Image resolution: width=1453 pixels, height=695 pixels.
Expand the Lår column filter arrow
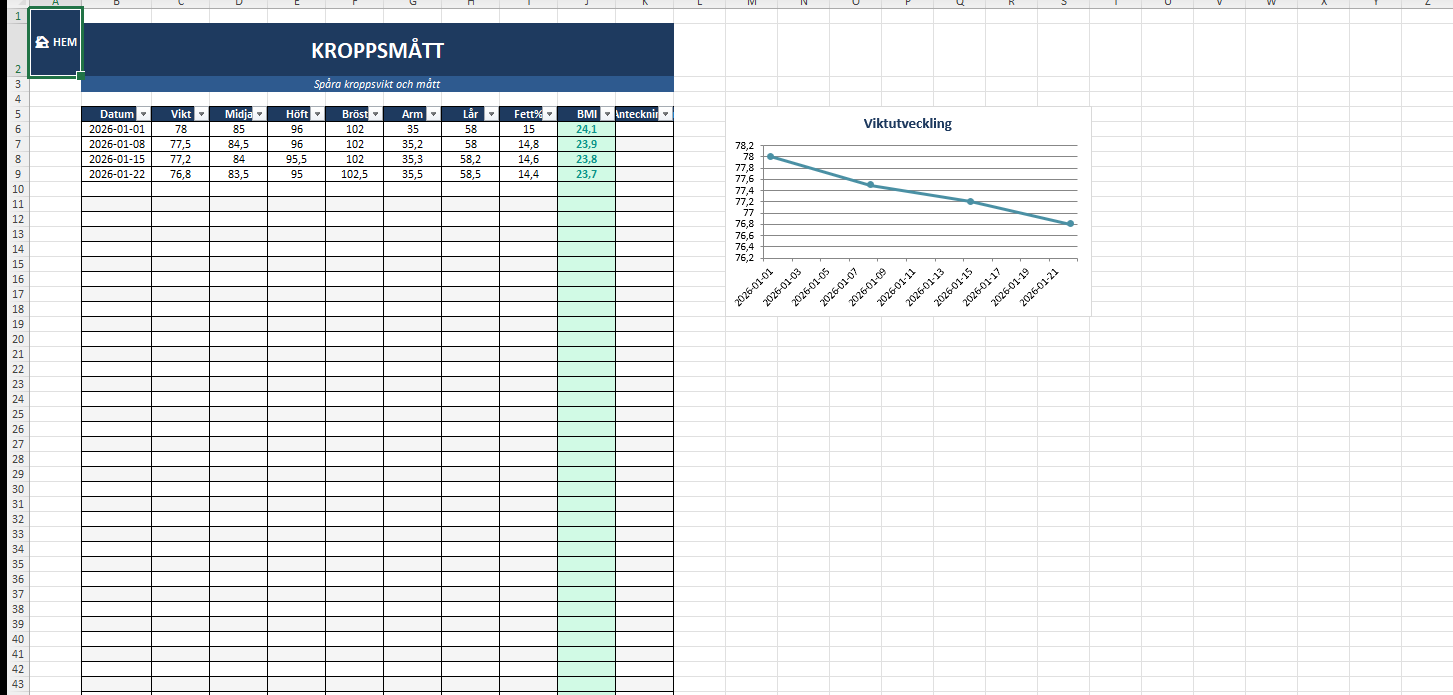tap(491, 114)
